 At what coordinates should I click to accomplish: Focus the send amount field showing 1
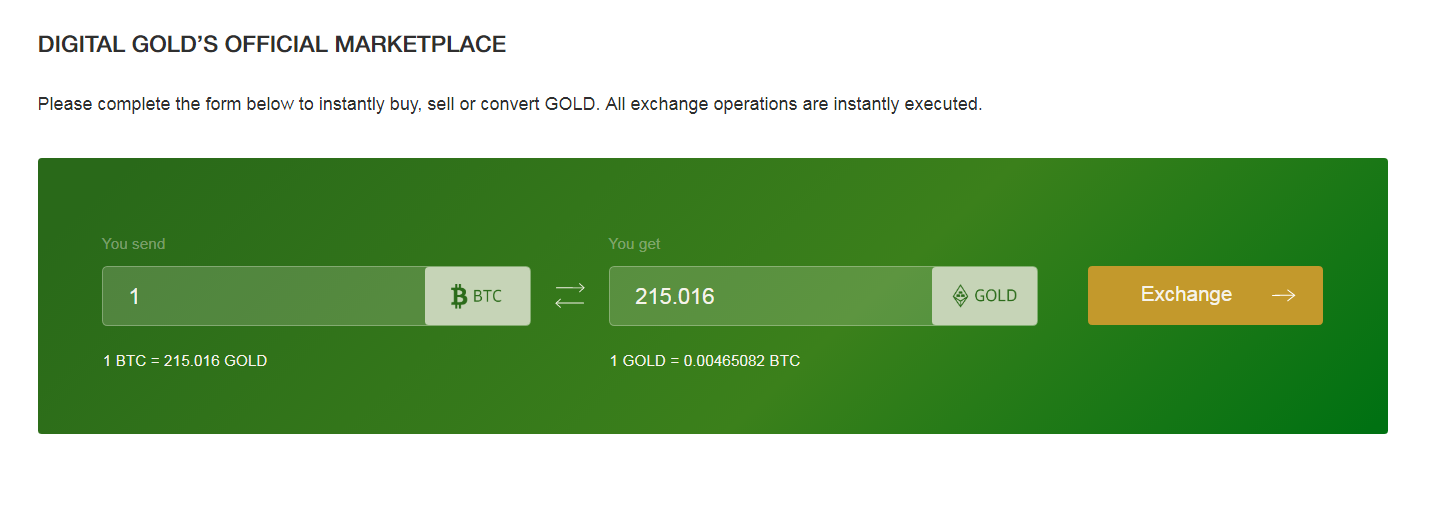point(264,296)
